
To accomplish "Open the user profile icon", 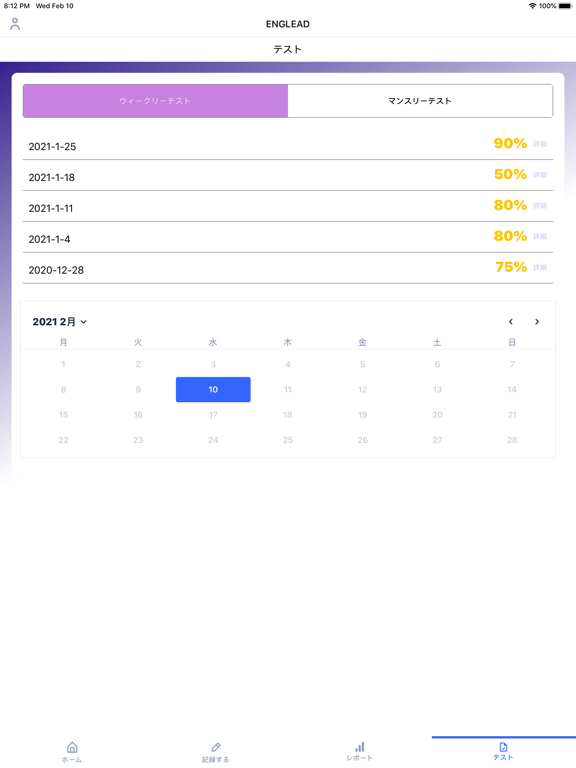I will tap(15, 24).
